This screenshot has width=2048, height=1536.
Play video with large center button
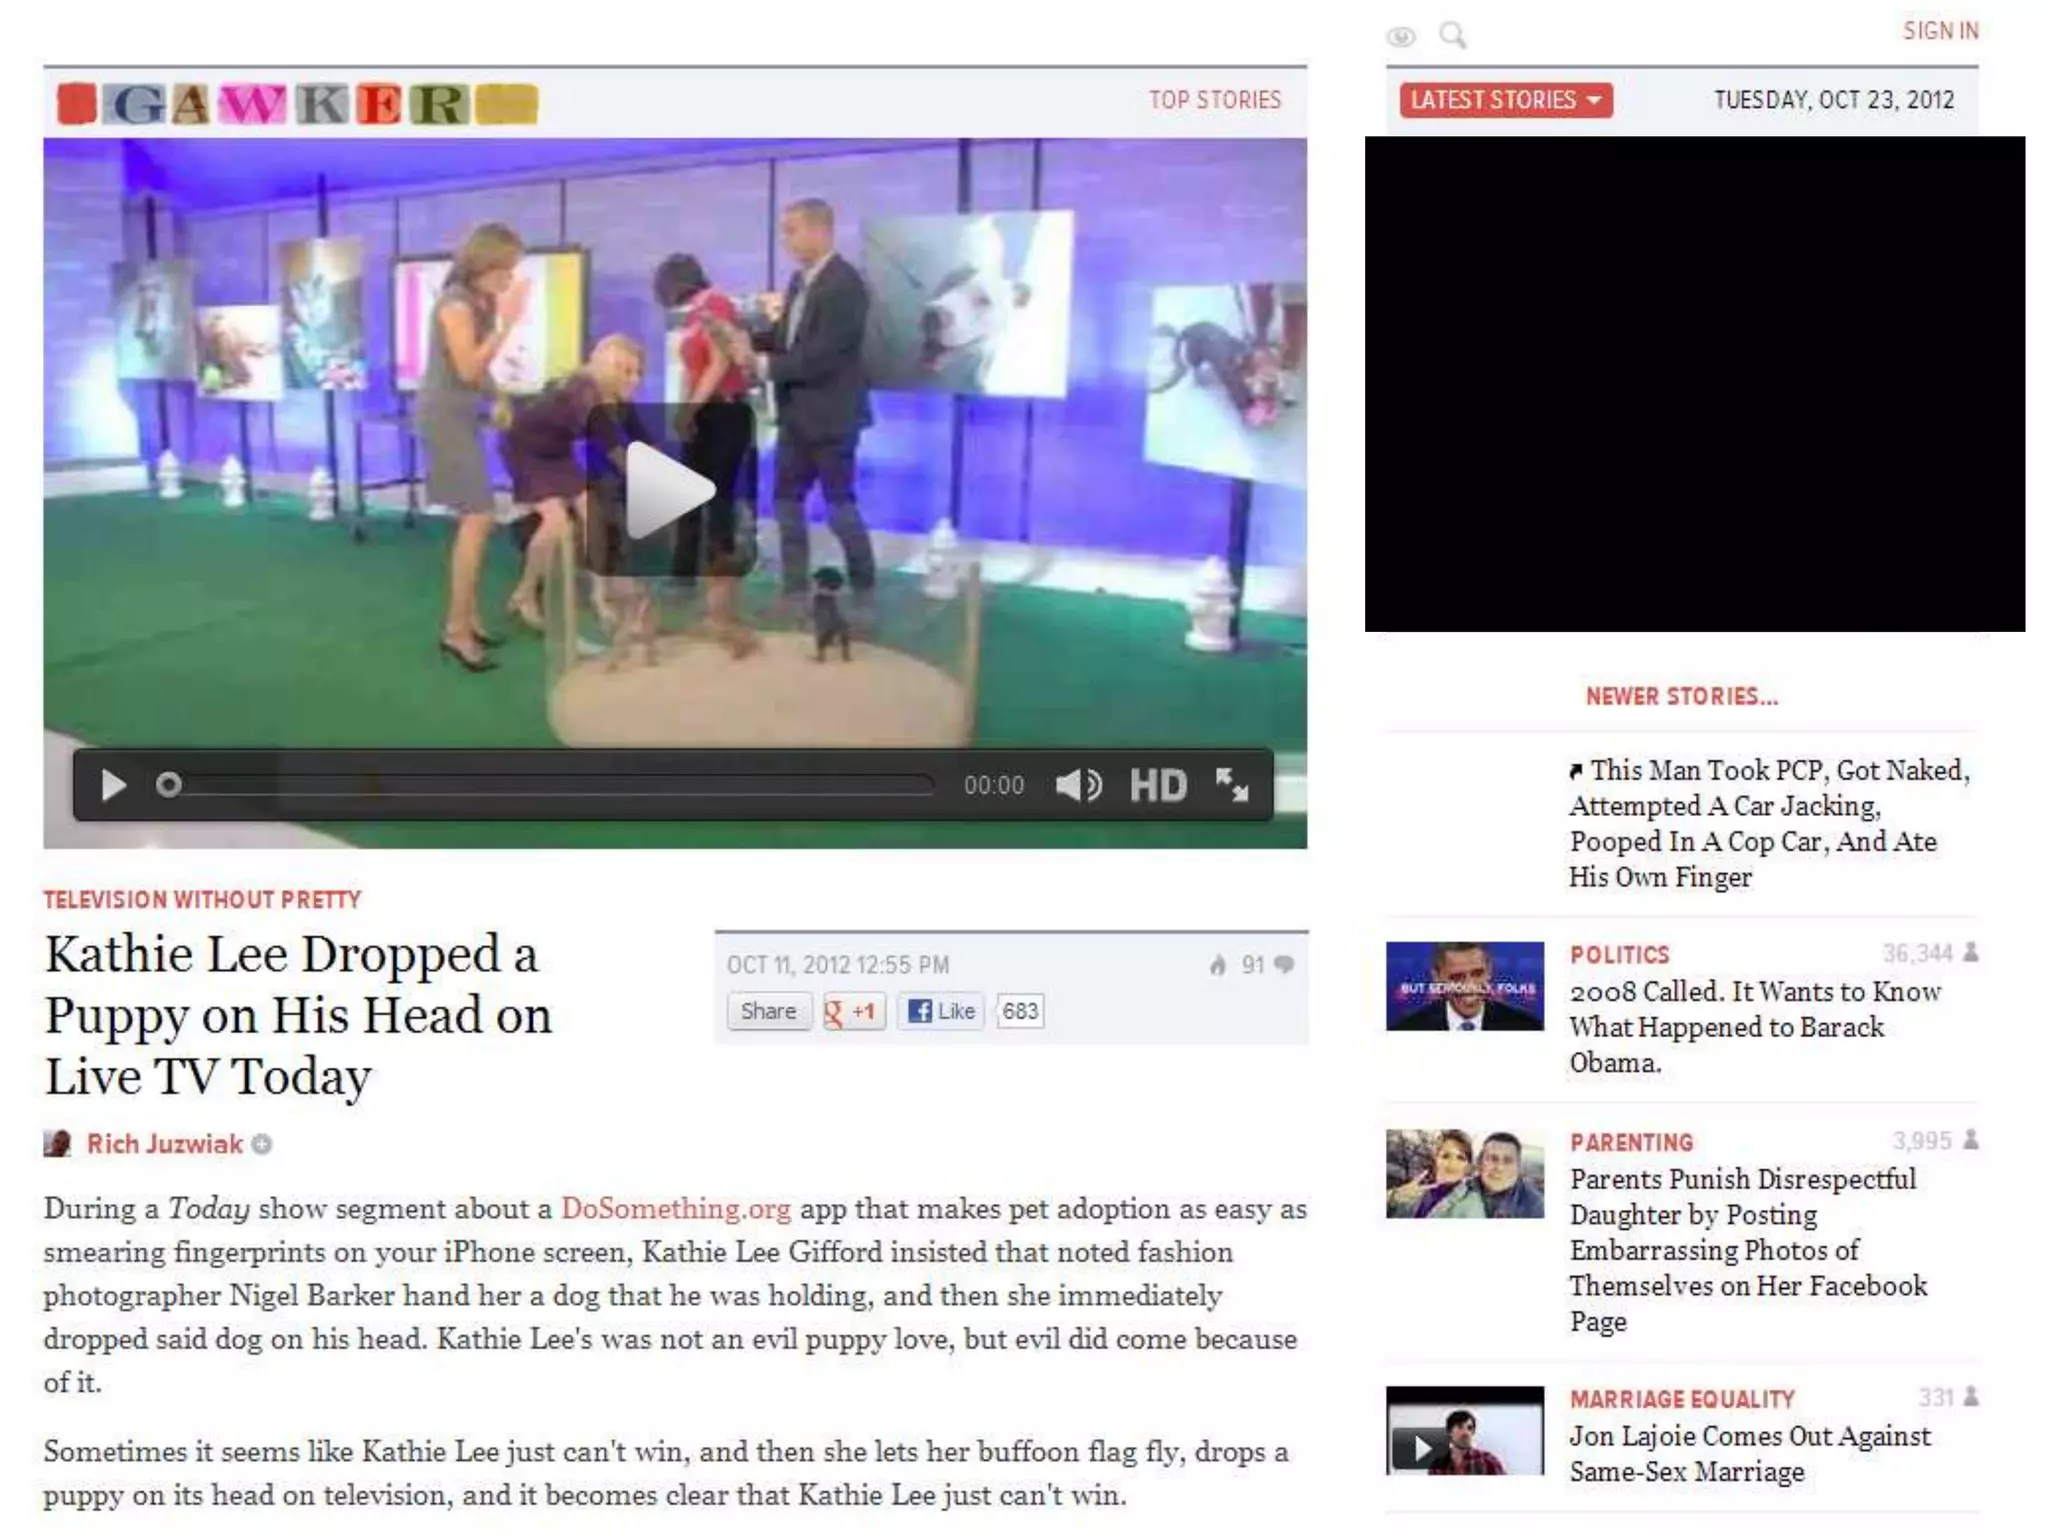pos(668,489)
